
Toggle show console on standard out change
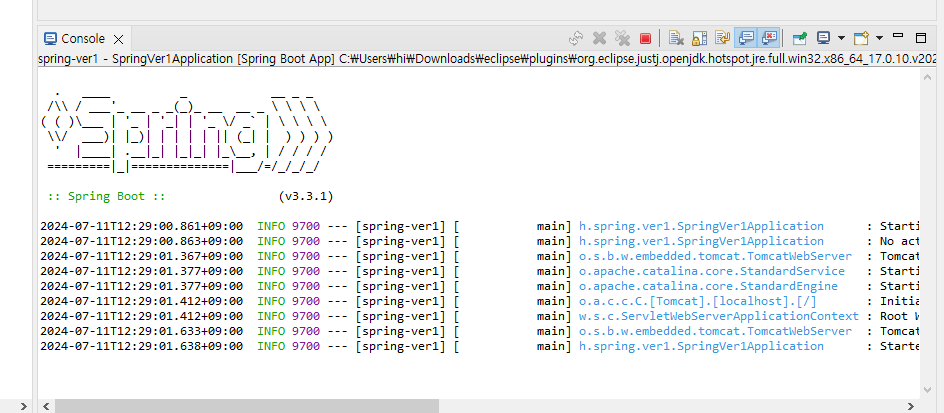[x=746, y=39]
